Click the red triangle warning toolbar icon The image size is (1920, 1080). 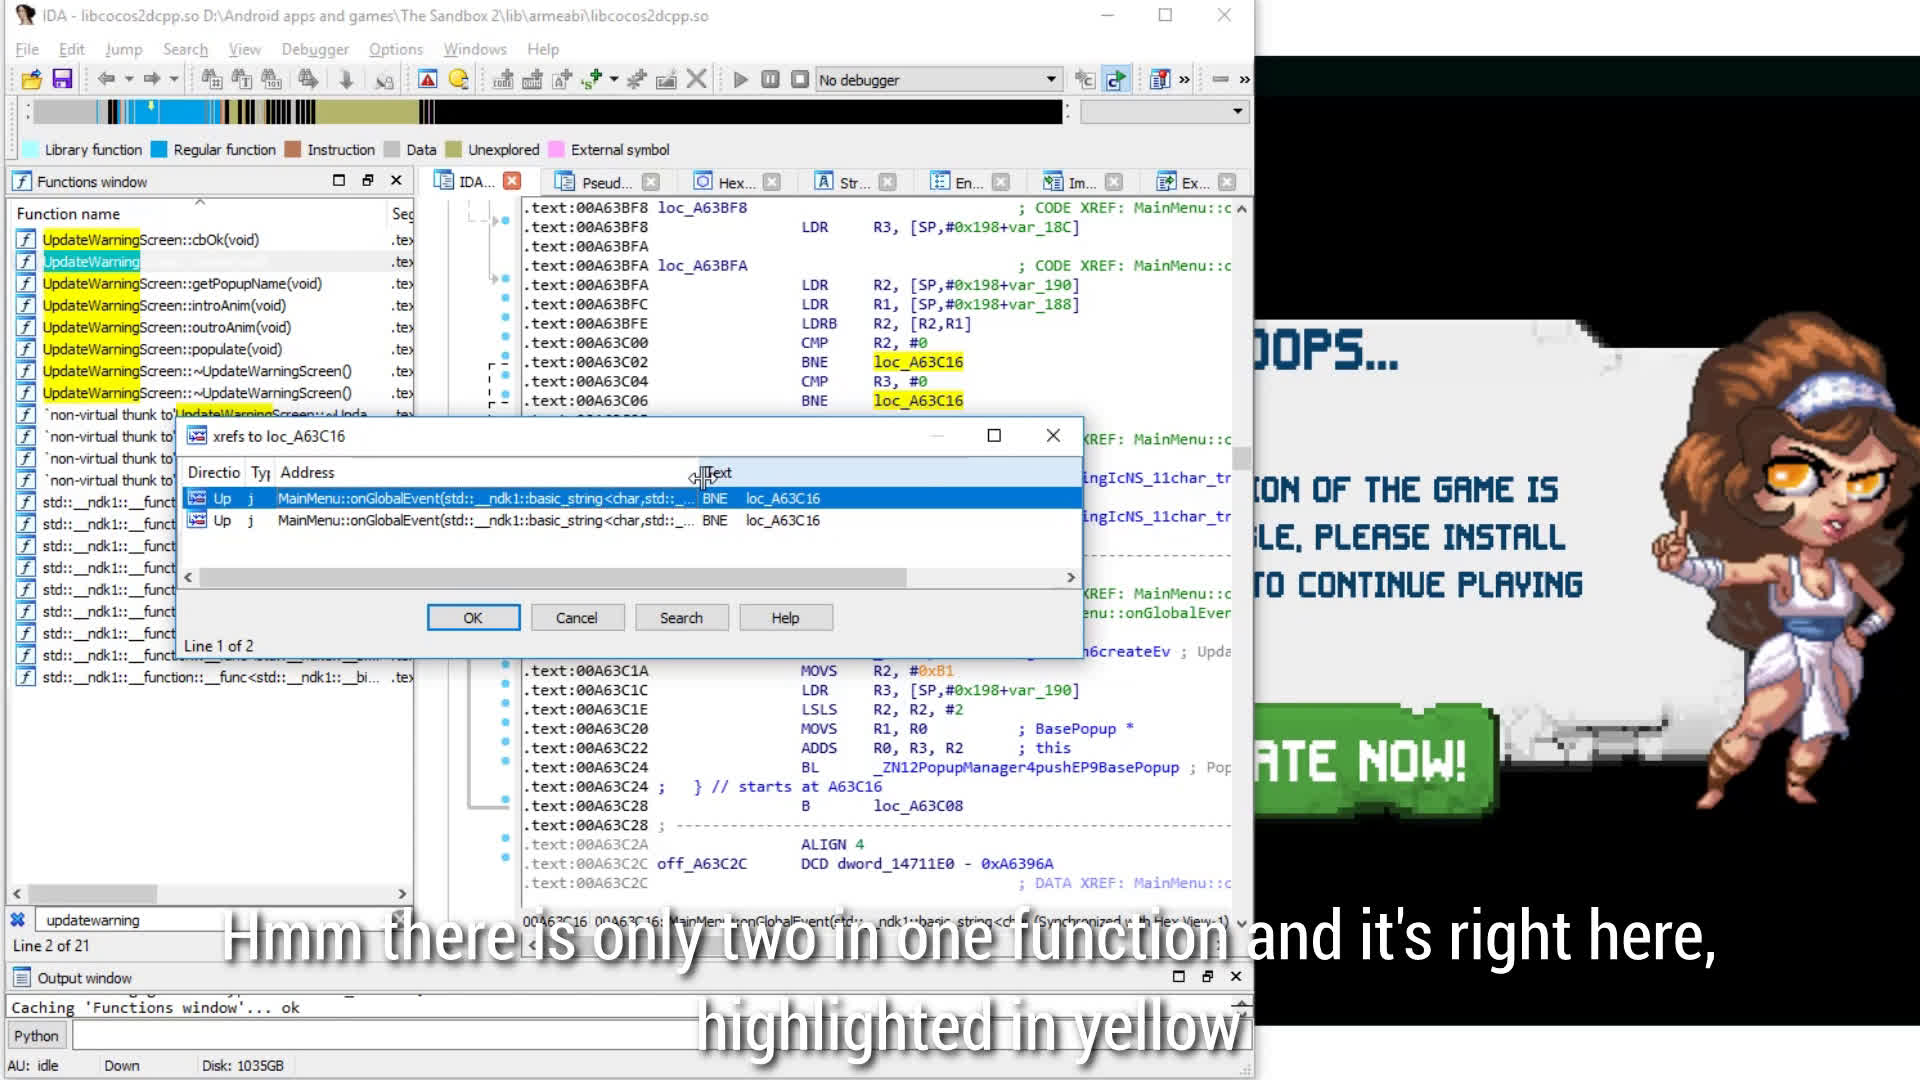click(428, 79)
